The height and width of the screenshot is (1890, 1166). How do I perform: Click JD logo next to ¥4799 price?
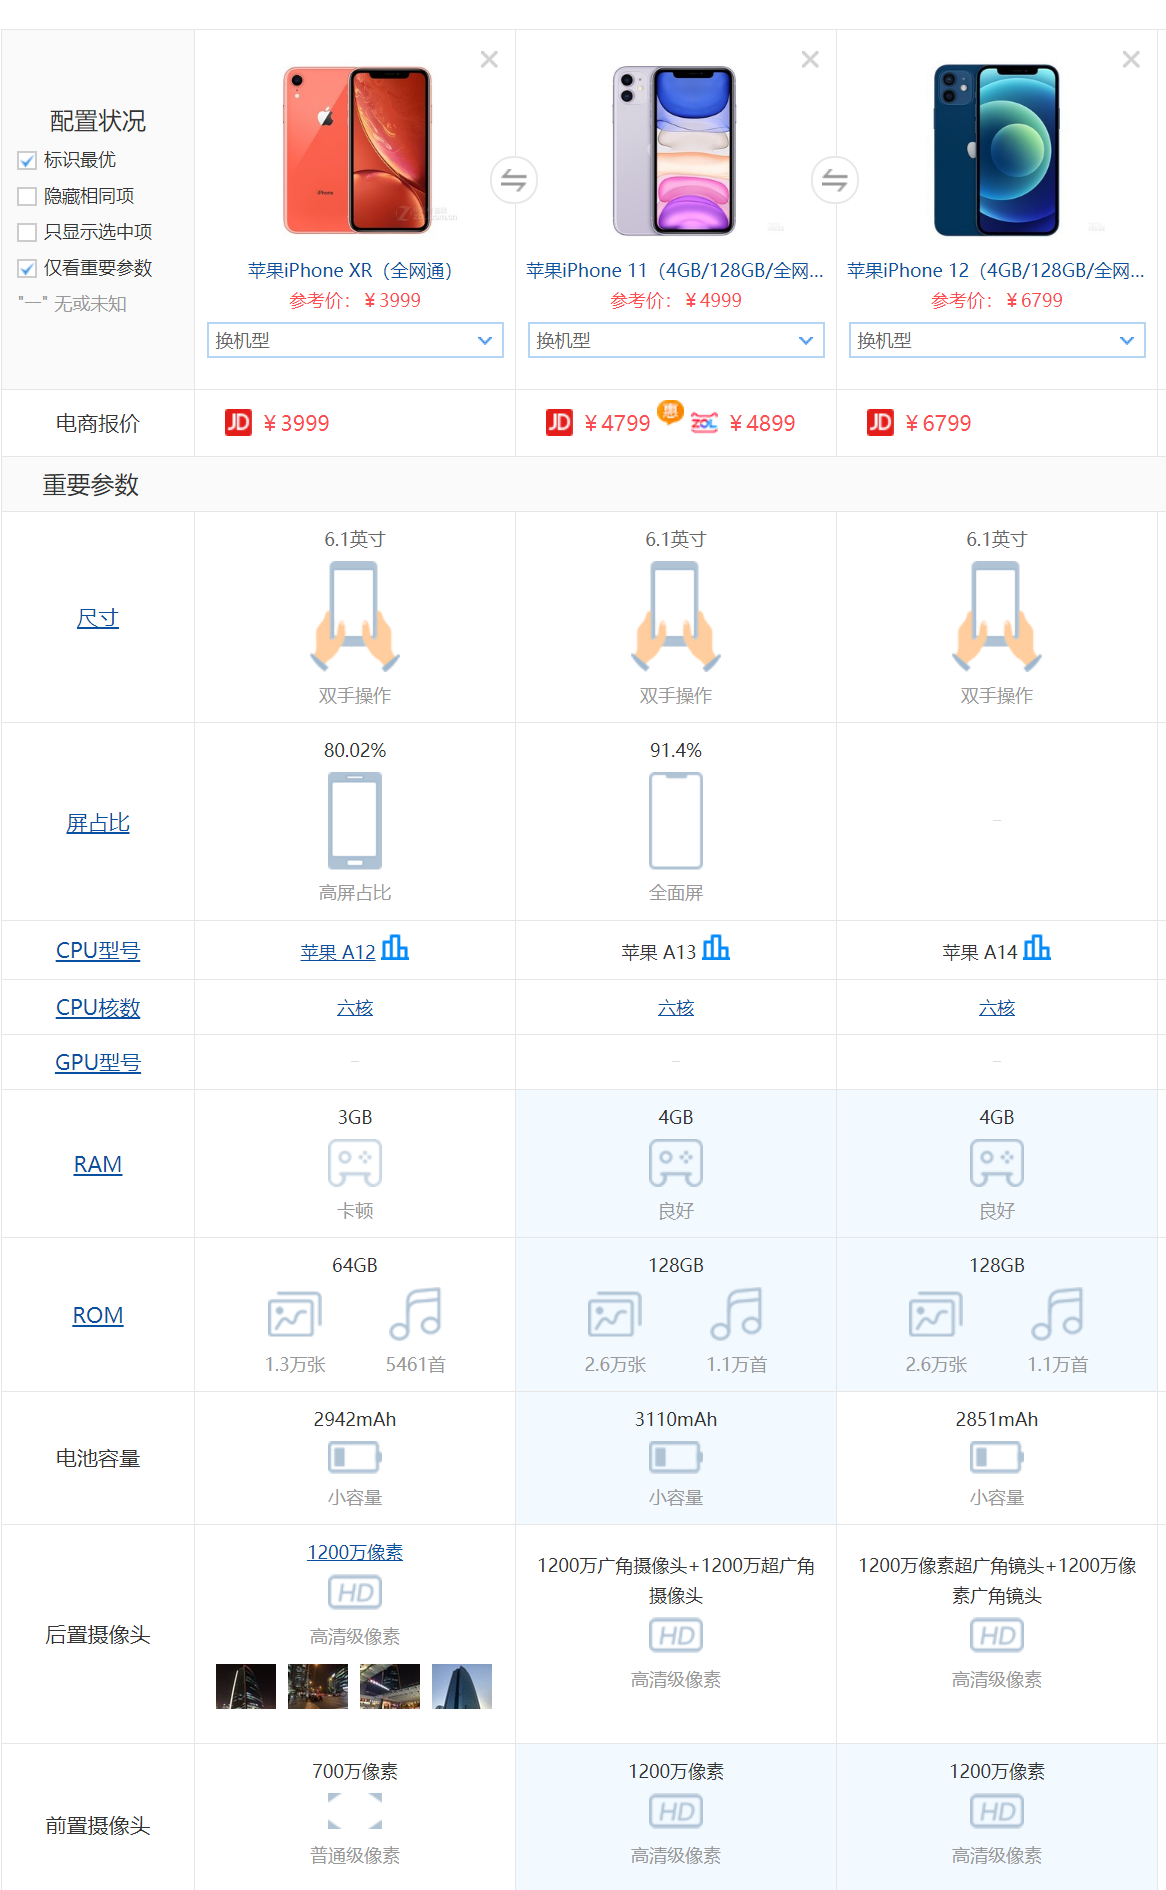559,422
